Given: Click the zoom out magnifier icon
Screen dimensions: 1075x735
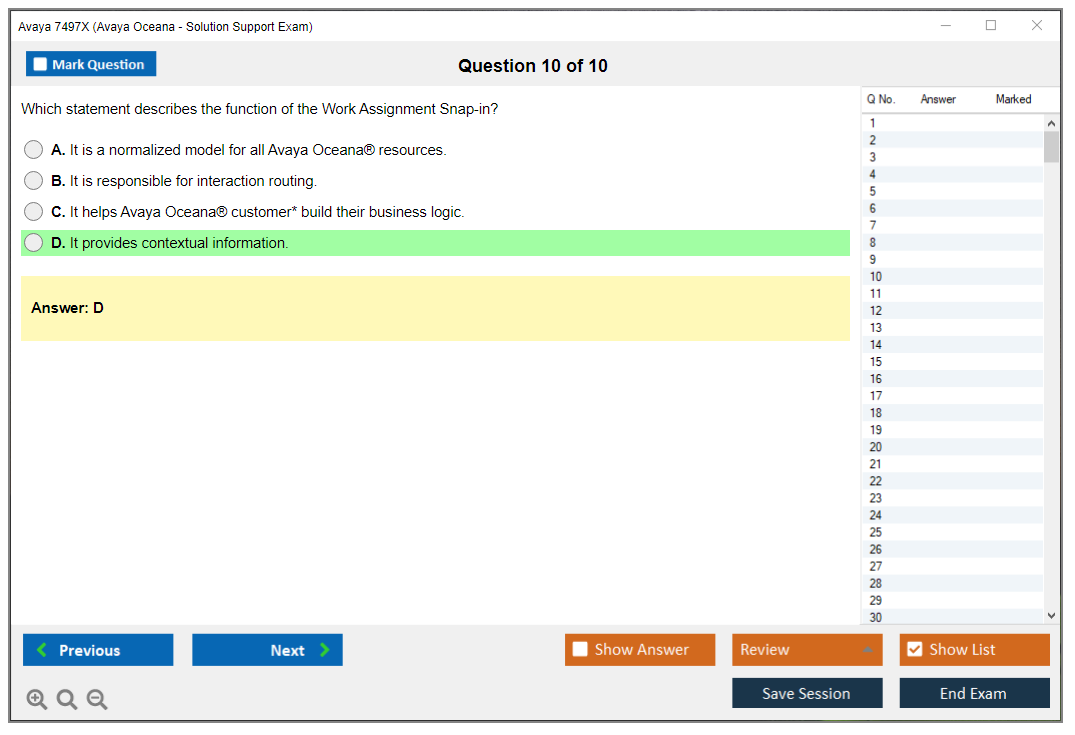Looking at the screenshot, I should (x=97, y=700).
